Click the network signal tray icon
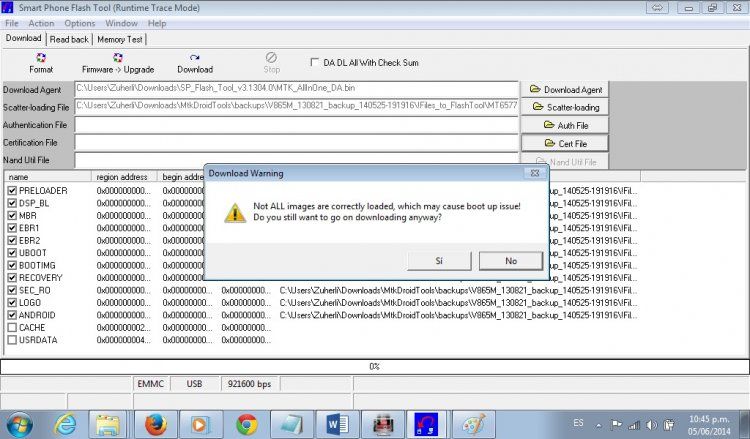Screen dimensions: 750x439 tap(634, 425)
